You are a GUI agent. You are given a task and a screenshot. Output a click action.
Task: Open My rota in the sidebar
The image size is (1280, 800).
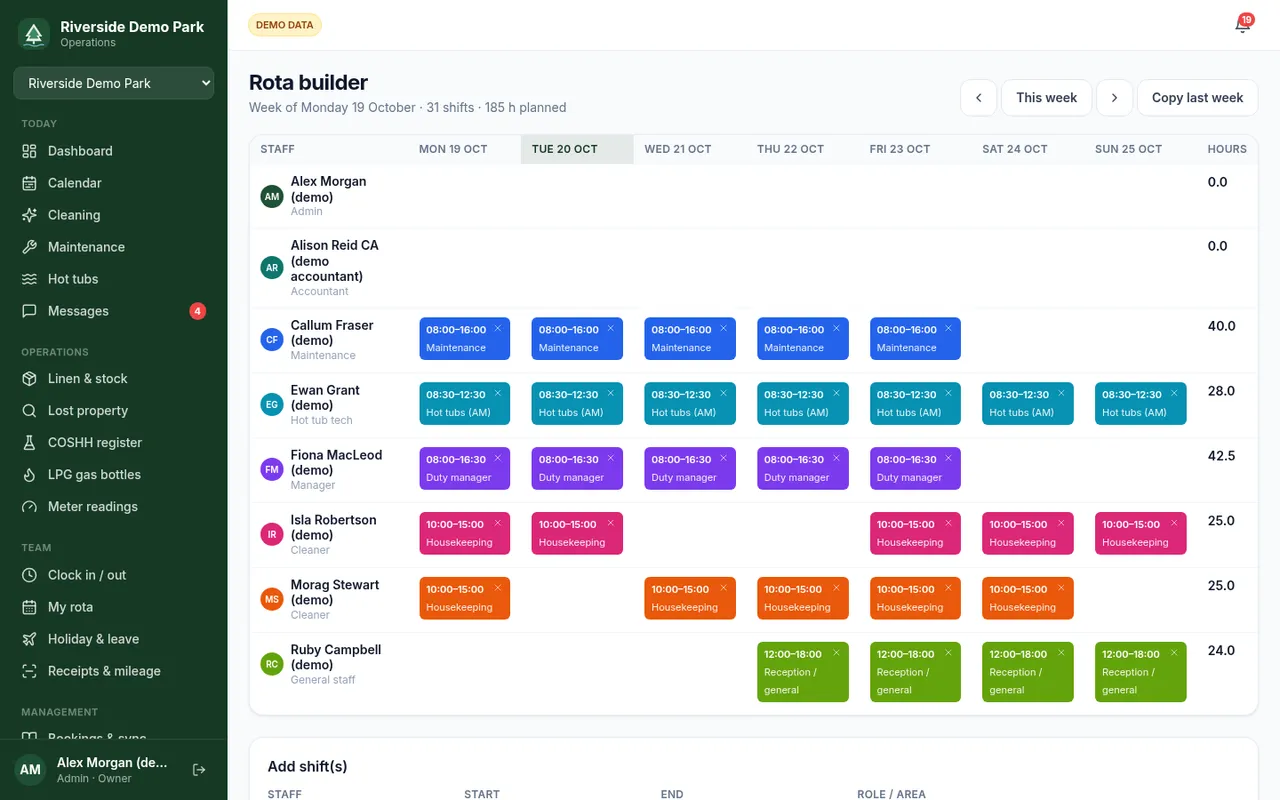tap(114, 607)
